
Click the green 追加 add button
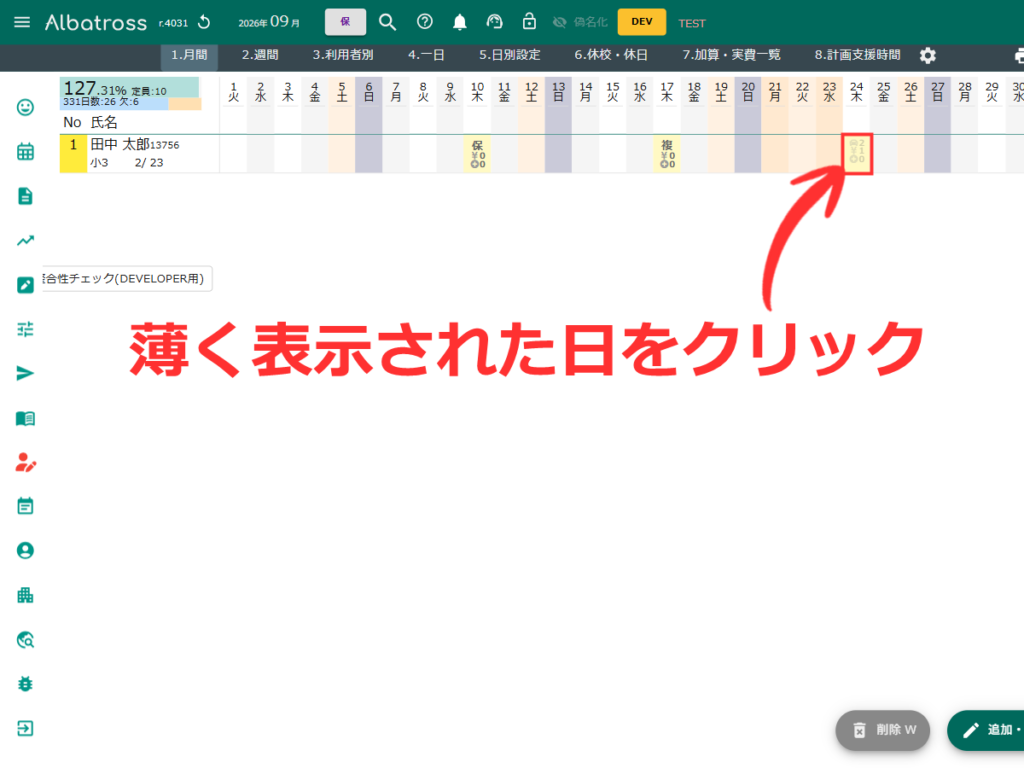pos(987,730)
